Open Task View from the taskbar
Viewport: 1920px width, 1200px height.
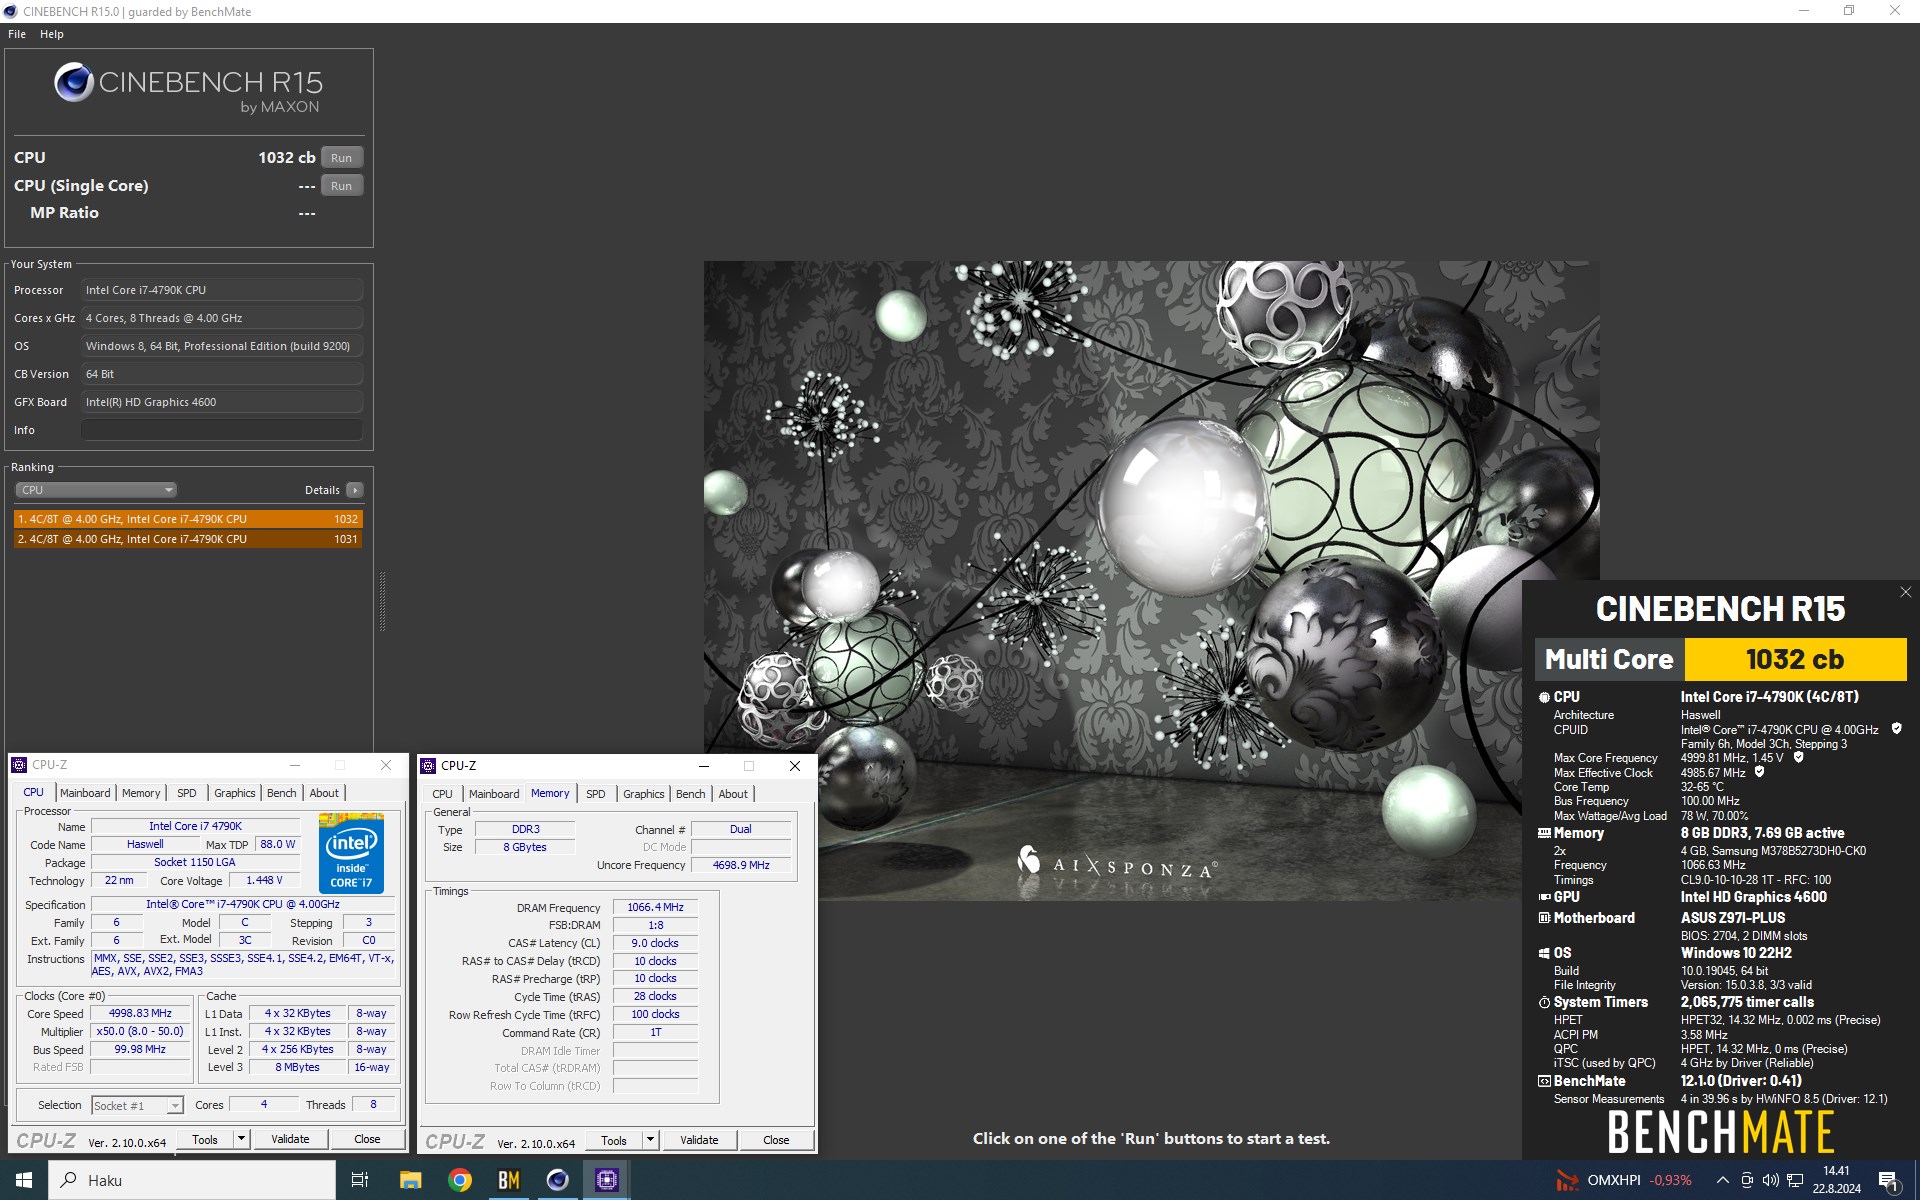360,1180
